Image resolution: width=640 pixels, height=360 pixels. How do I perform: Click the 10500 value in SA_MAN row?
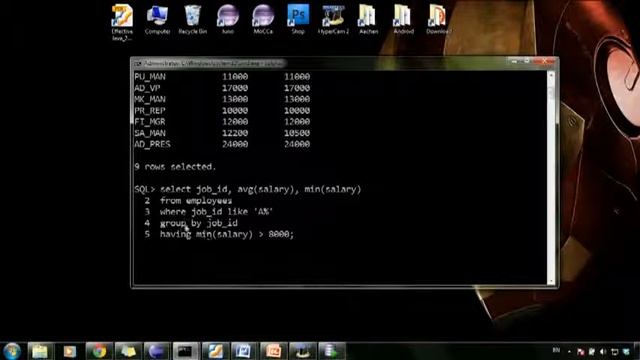(x=297, y=133)
